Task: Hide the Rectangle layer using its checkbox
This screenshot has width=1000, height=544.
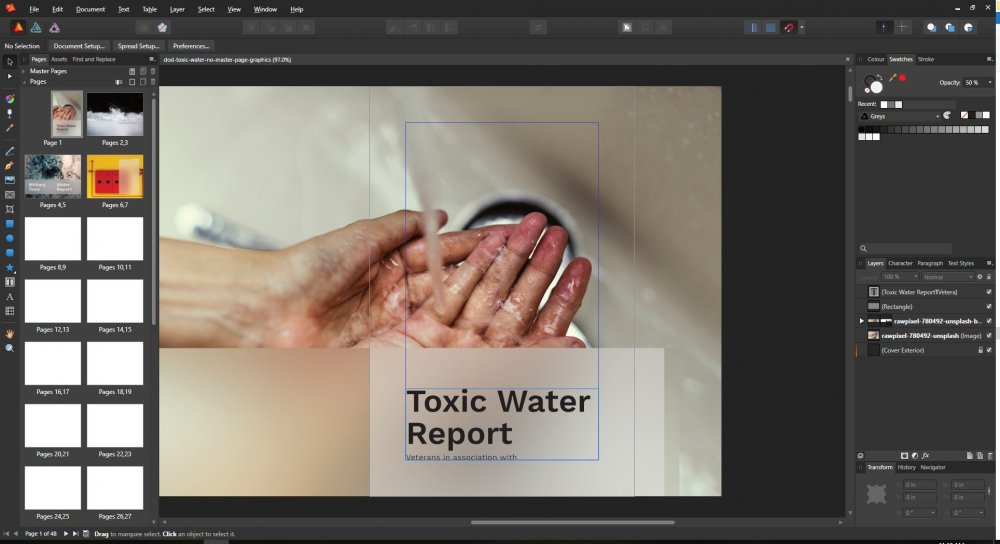Action: click(989, 306)
